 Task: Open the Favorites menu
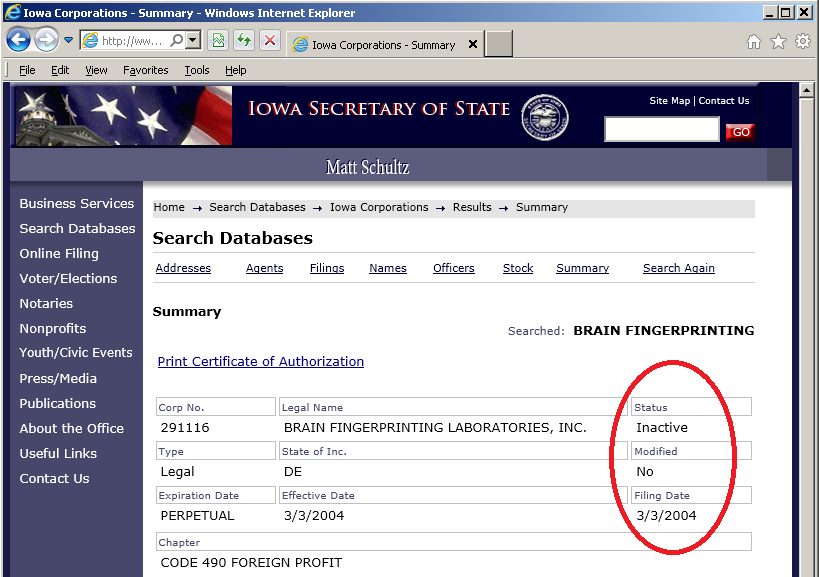click(146, 70)
